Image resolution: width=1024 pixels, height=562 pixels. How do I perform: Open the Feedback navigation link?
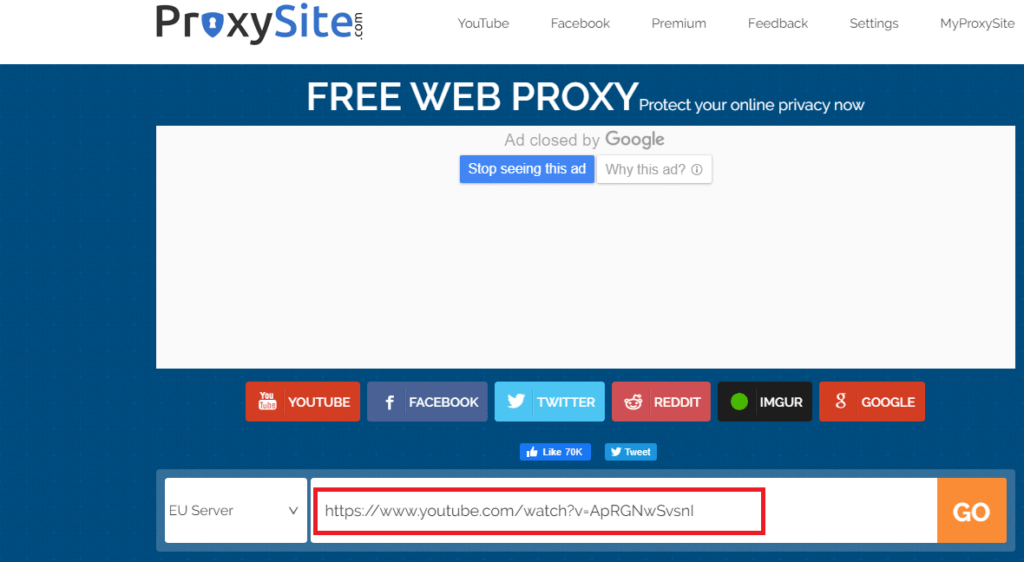778,23
